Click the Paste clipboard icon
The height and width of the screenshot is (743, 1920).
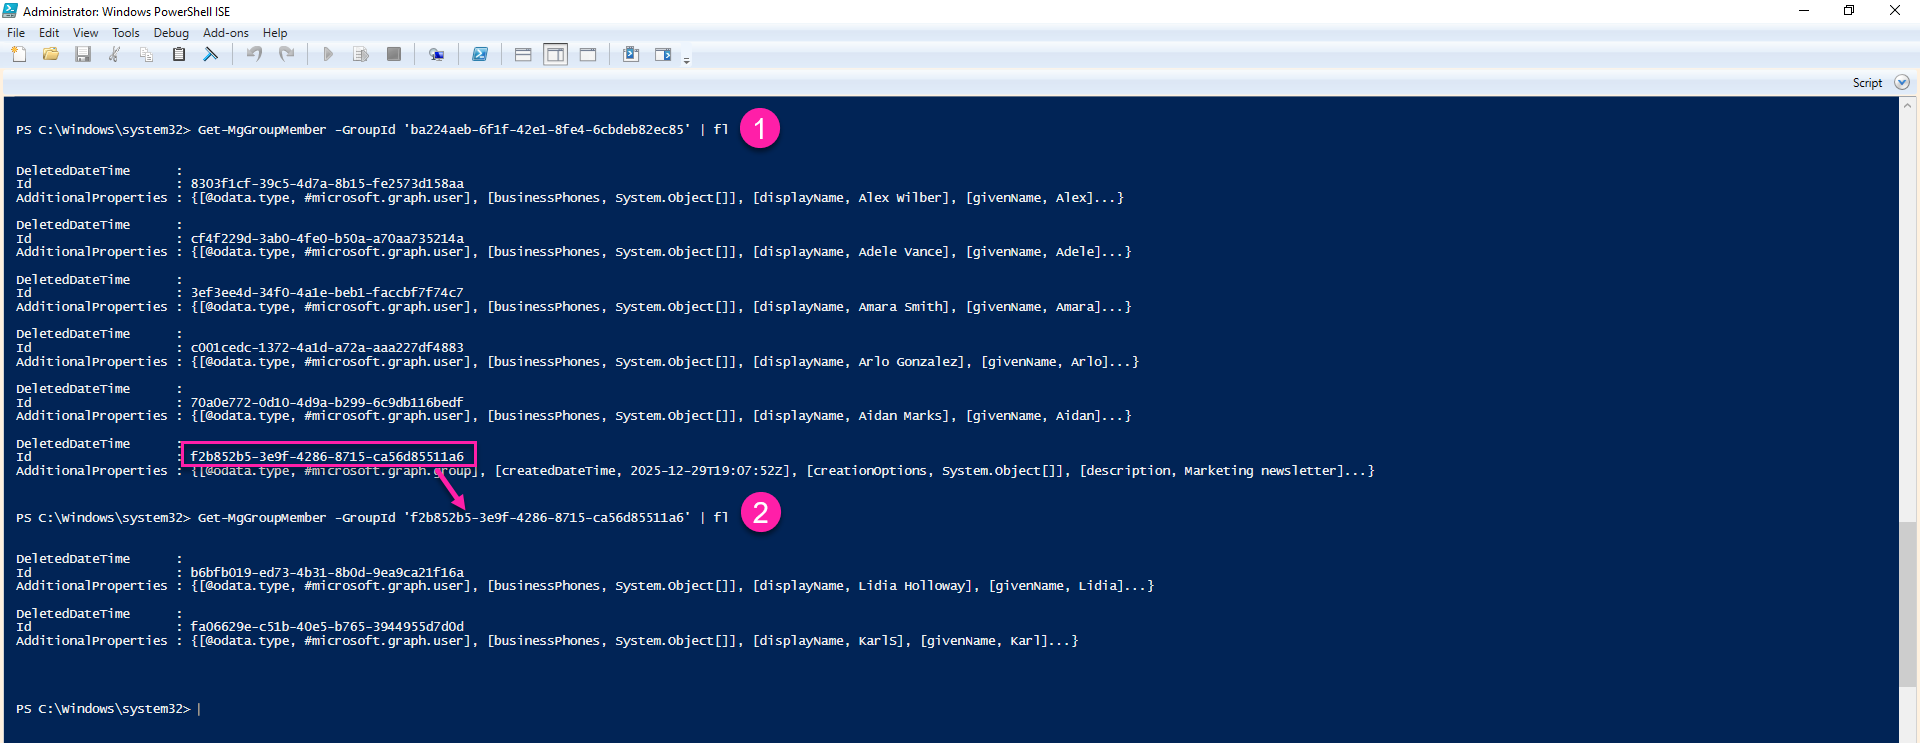tap(179, 54)
